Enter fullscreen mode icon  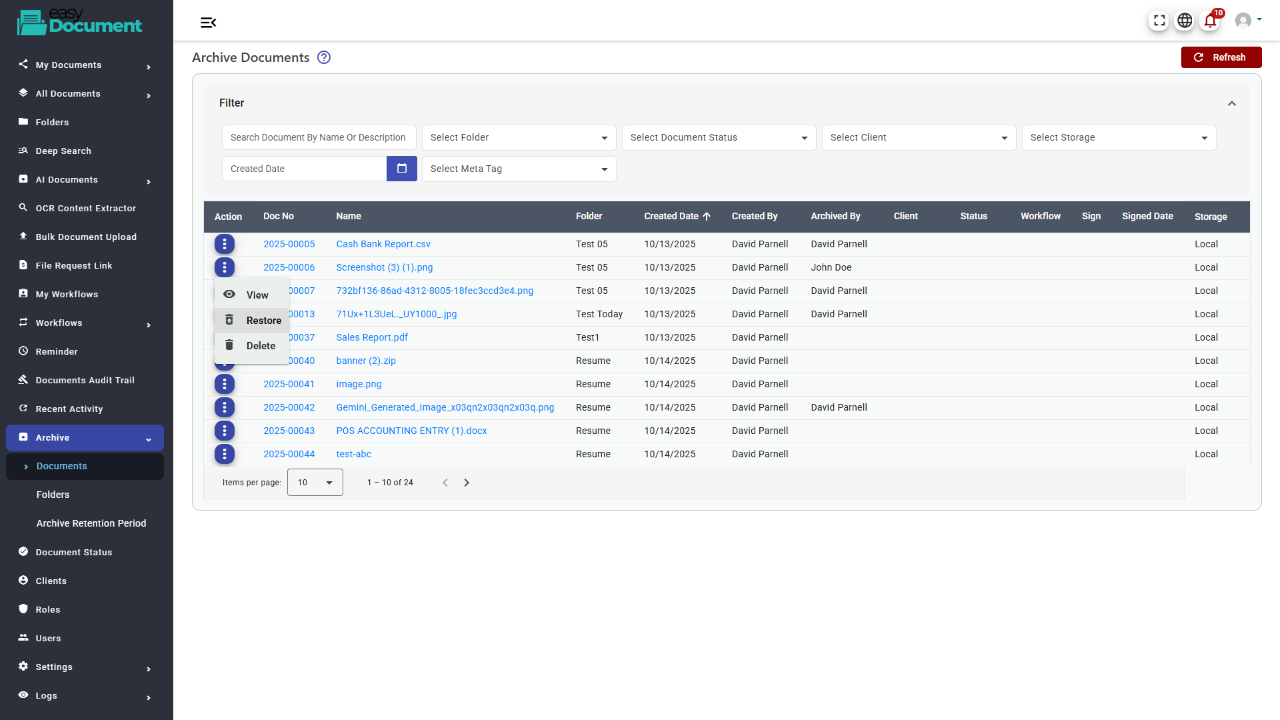pos(1159,20)
